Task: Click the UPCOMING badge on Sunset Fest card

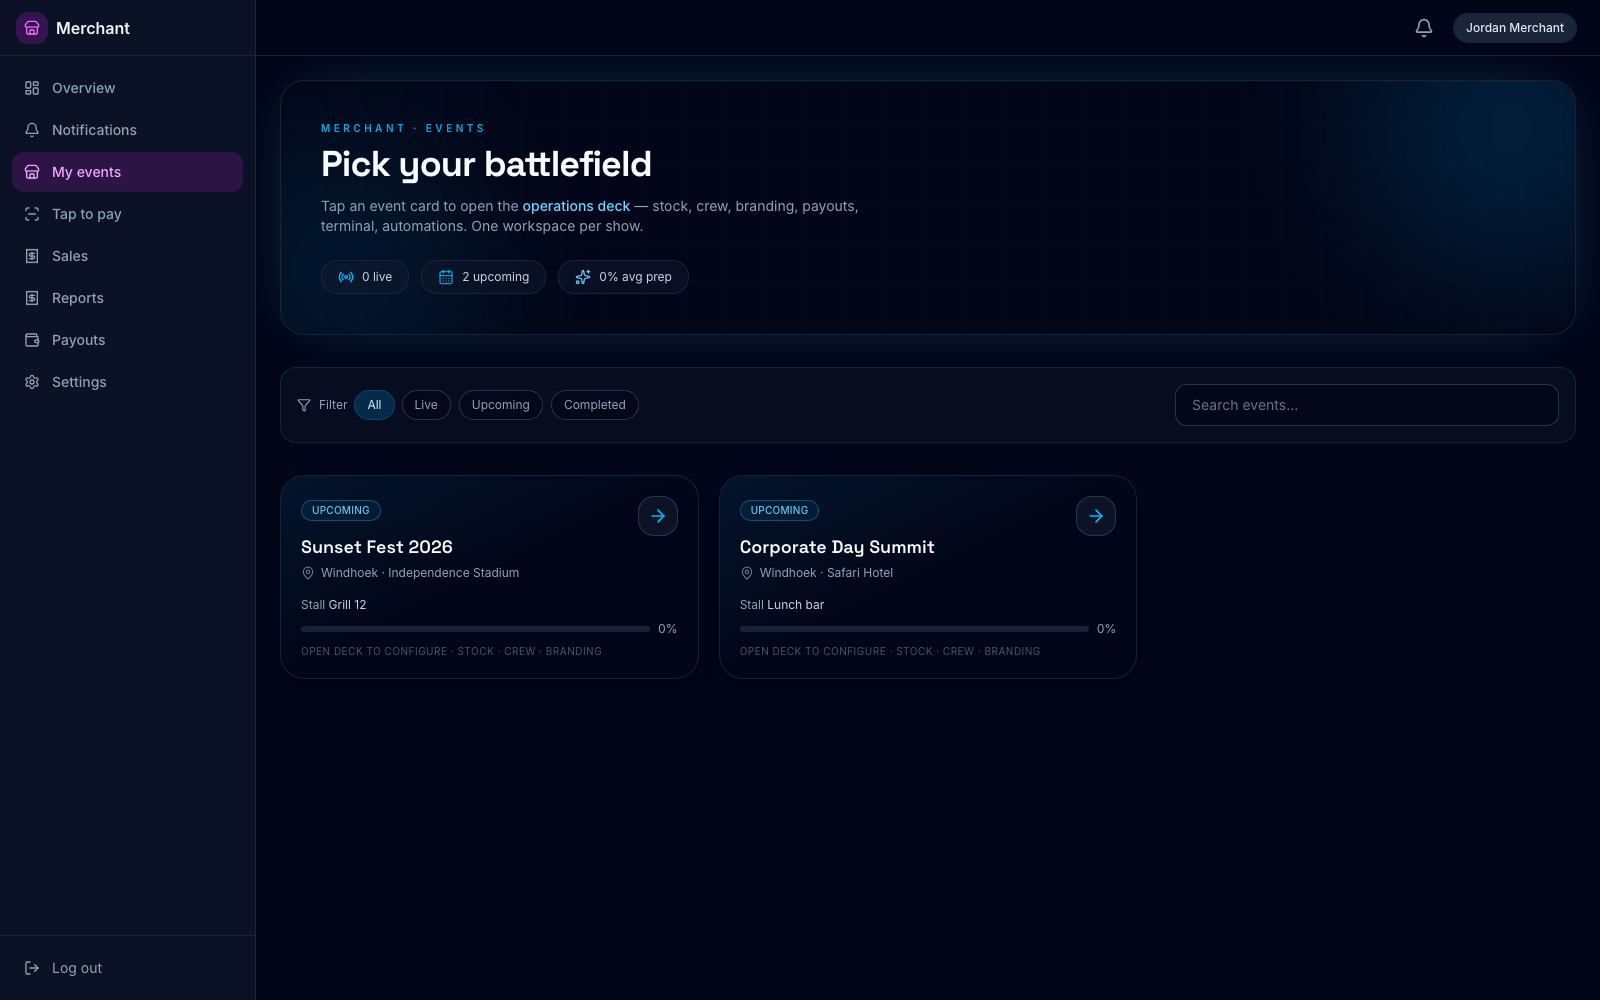Action: click(x=341, y=510)
